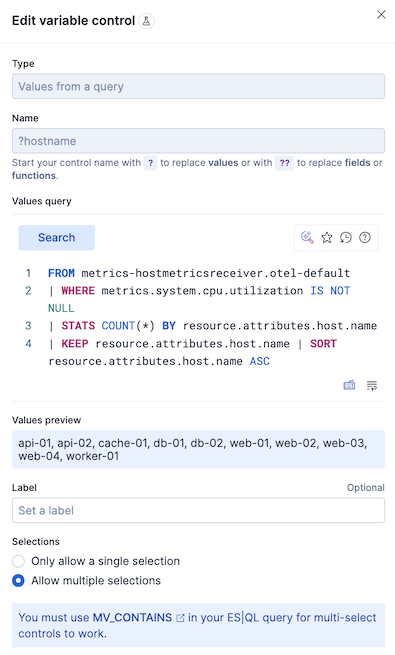Screen dimensions: 395x655
Task: Click the KEEP keyword on line 4
Action: point(75,344)
